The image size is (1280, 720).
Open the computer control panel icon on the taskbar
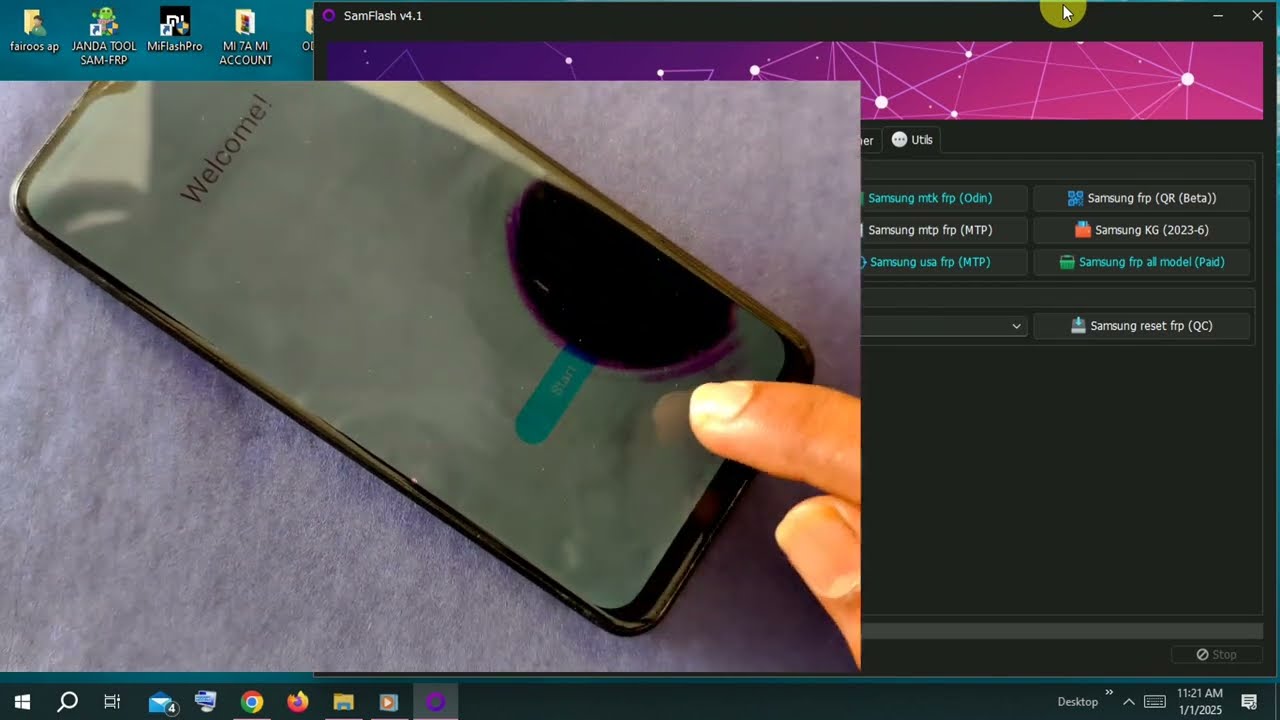point(206,702)
